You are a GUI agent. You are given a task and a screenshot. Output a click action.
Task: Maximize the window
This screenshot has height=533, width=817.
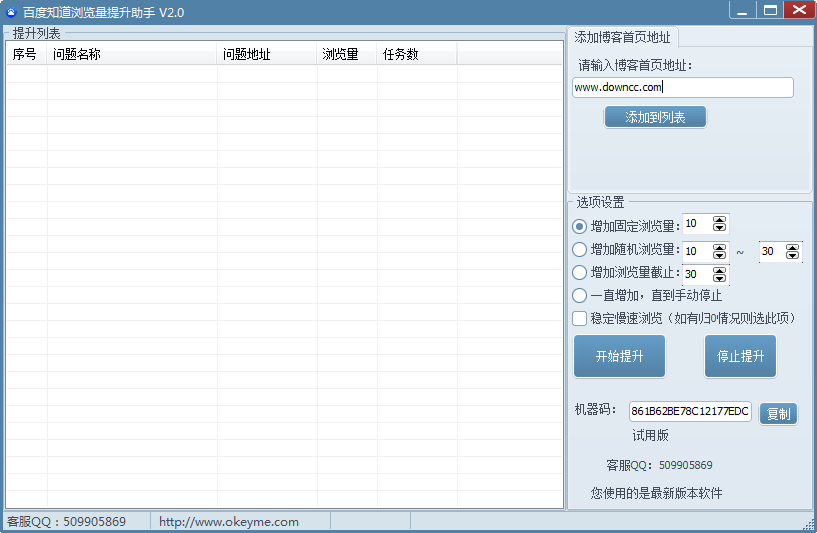coord(770,10)
